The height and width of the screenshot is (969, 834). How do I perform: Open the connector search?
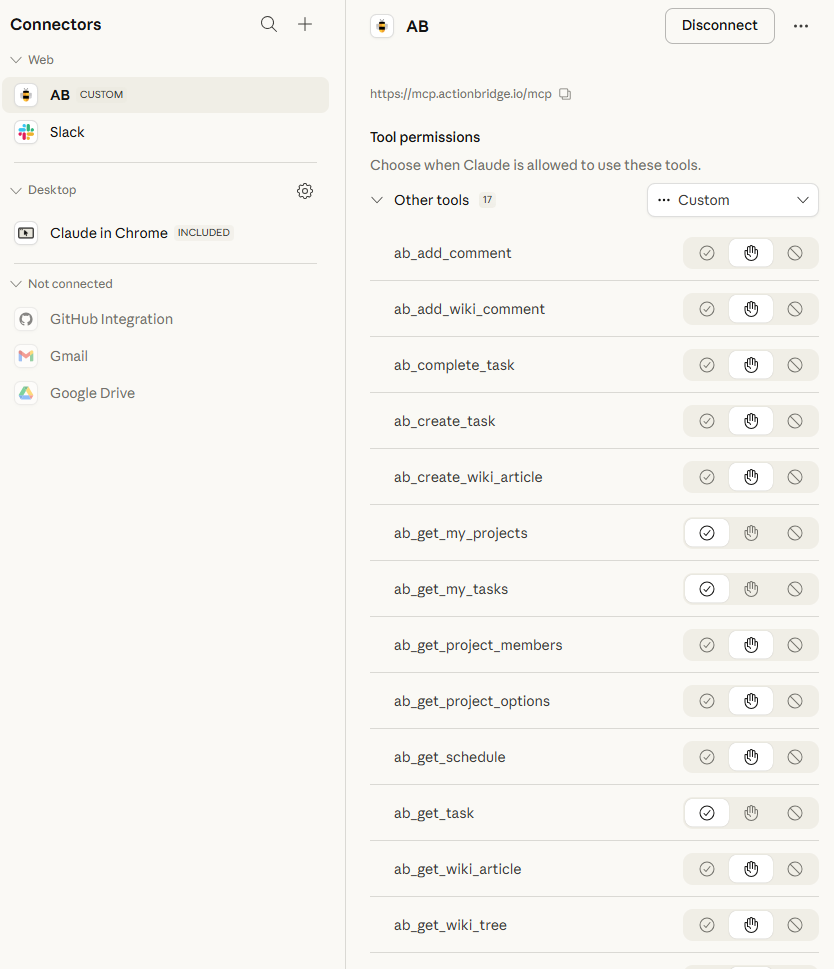(268, 24)
